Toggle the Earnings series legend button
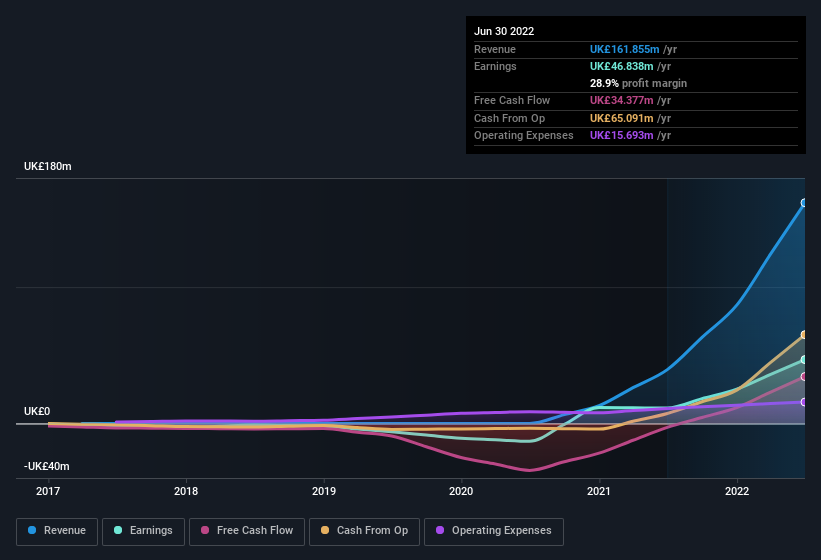821x560 pixels. pyautogui.click(x=143, y=532)
